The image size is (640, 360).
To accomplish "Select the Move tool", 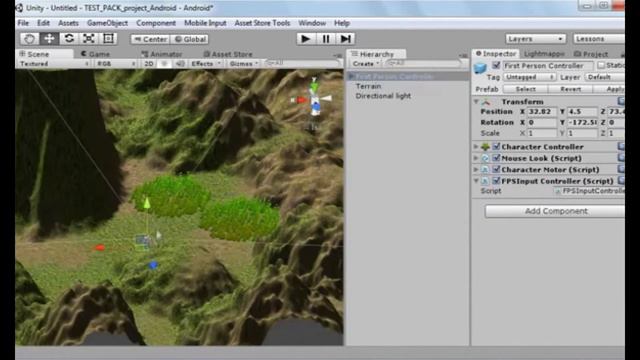I will tap(49, 39).
